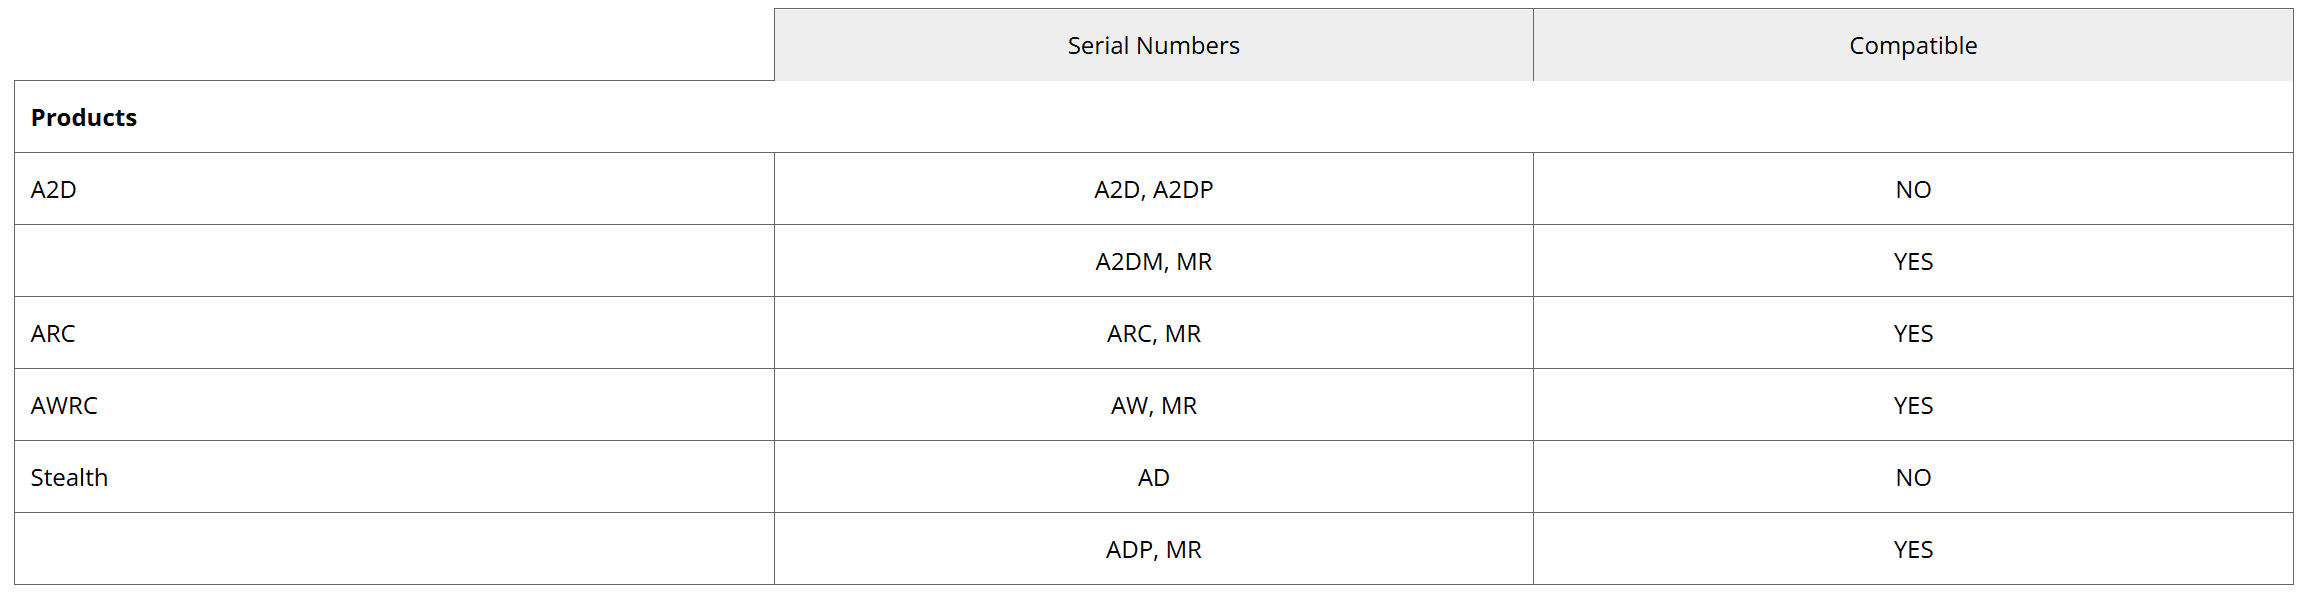
Task: Select the bold Products row heading
Action: [x=84, y=118]
